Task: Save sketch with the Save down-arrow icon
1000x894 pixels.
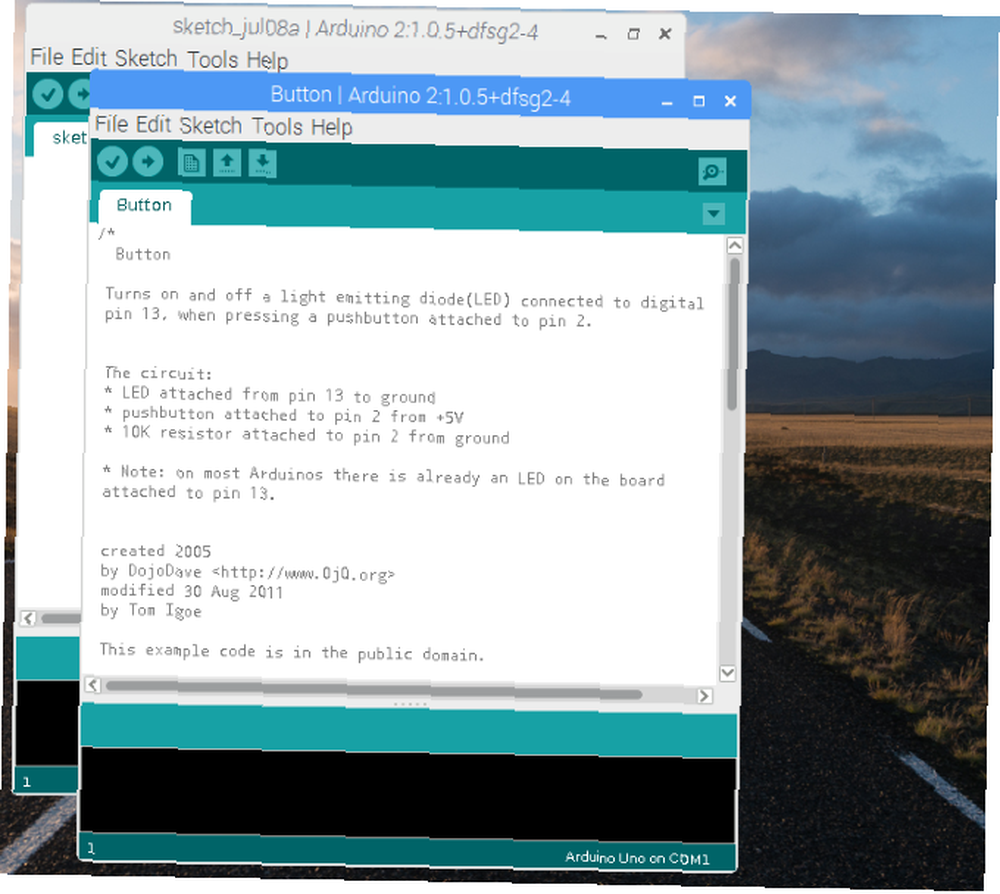Action: pos(262,163)
